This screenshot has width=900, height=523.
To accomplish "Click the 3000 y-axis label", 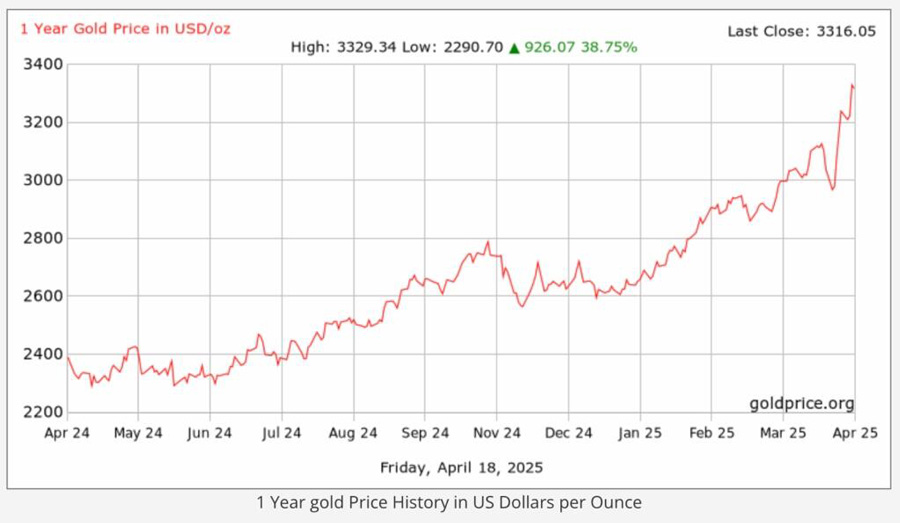I will (x=43, y=180).
